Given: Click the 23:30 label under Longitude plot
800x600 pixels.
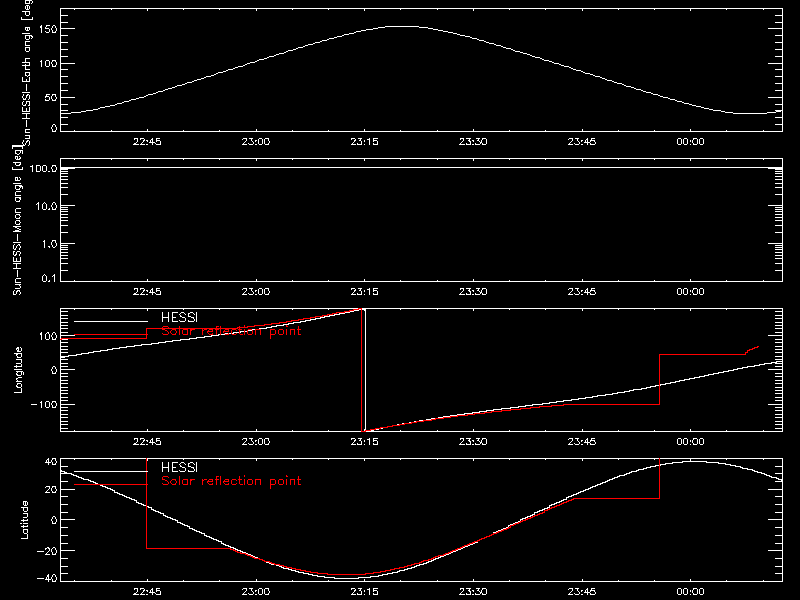Looking at the screenshot, I should pos(473,442).
